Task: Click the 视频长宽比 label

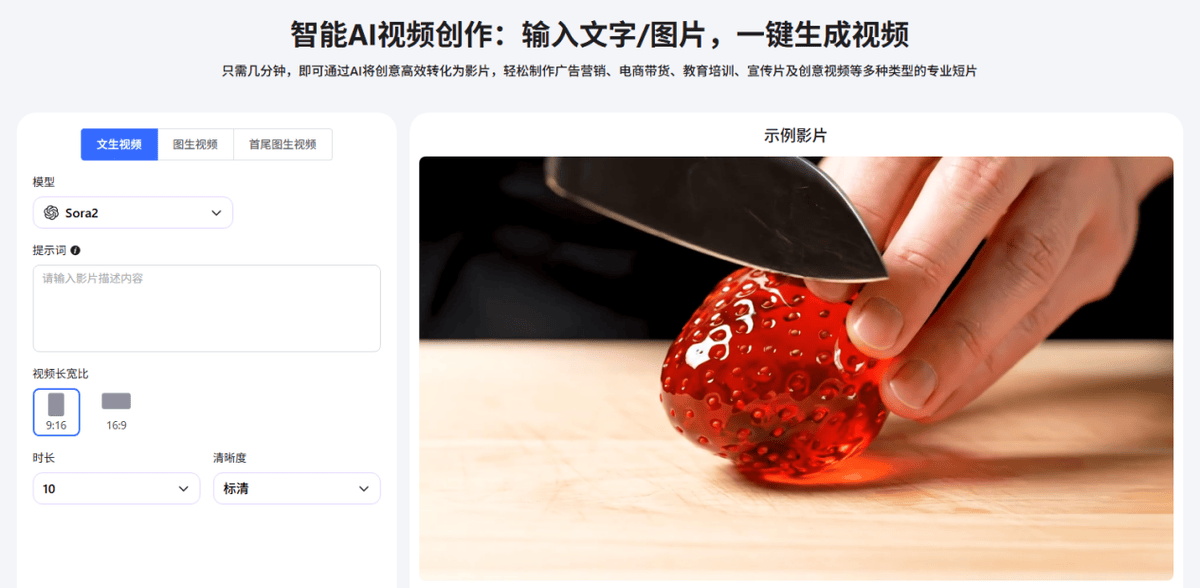Action: (x=60, y=374)
